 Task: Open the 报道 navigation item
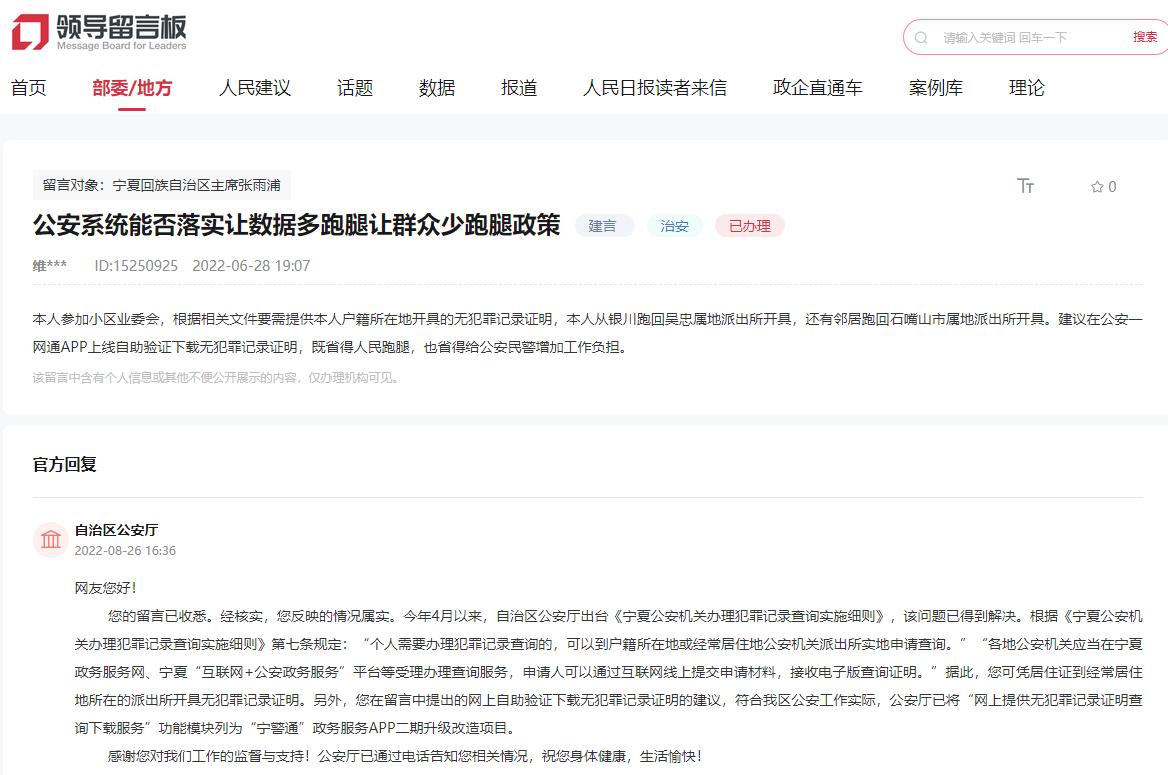click(x=519, y=88)
